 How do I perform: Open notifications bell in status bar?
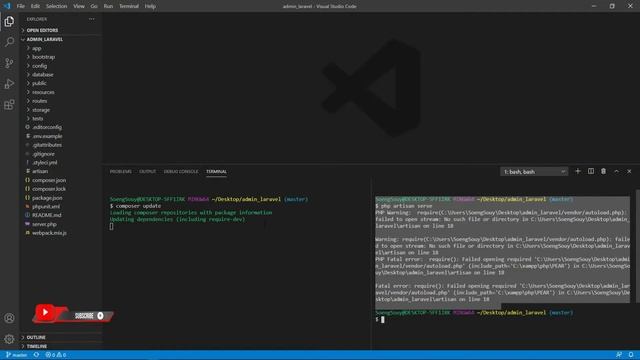point(631,355)
